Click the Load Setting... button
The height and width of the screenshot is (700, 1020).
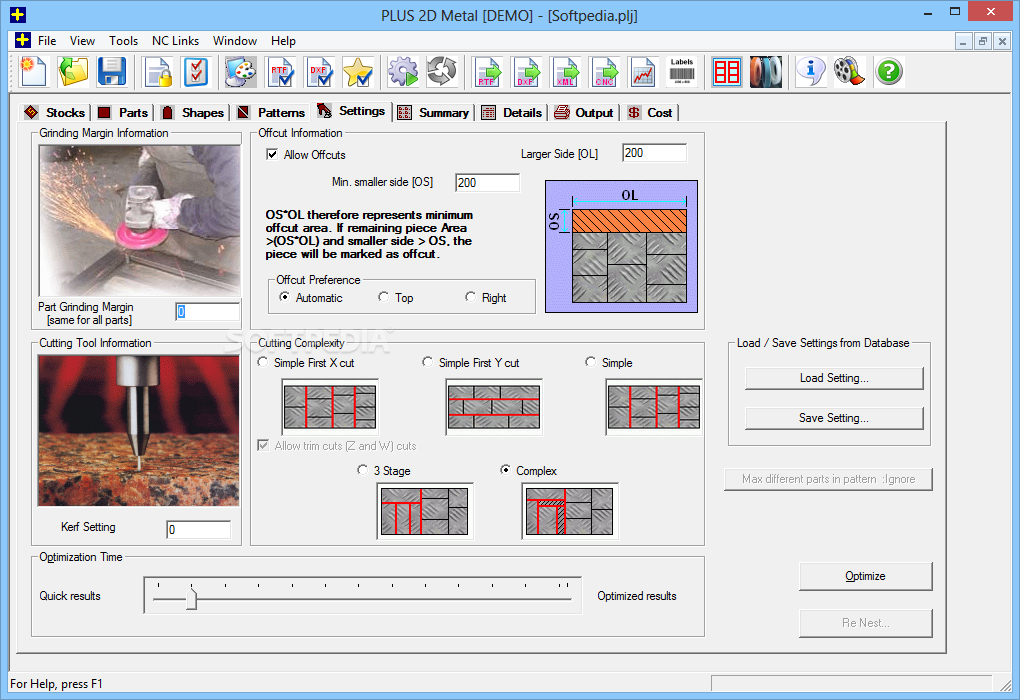coord(834,378)
